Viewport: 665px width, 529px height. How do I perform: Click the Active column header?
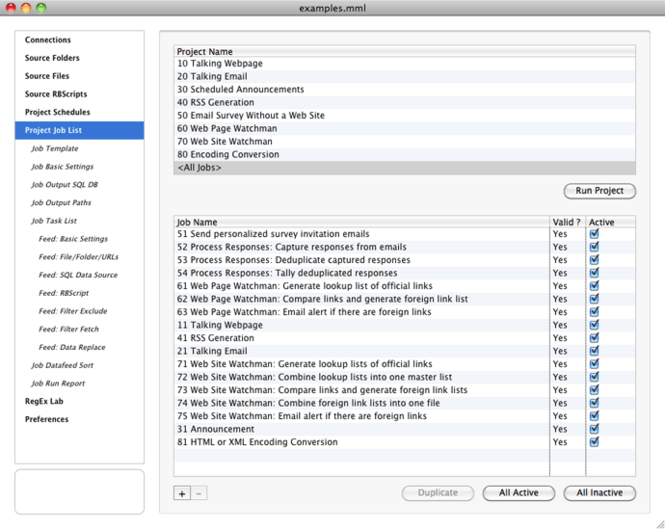(x=611, y=222)
